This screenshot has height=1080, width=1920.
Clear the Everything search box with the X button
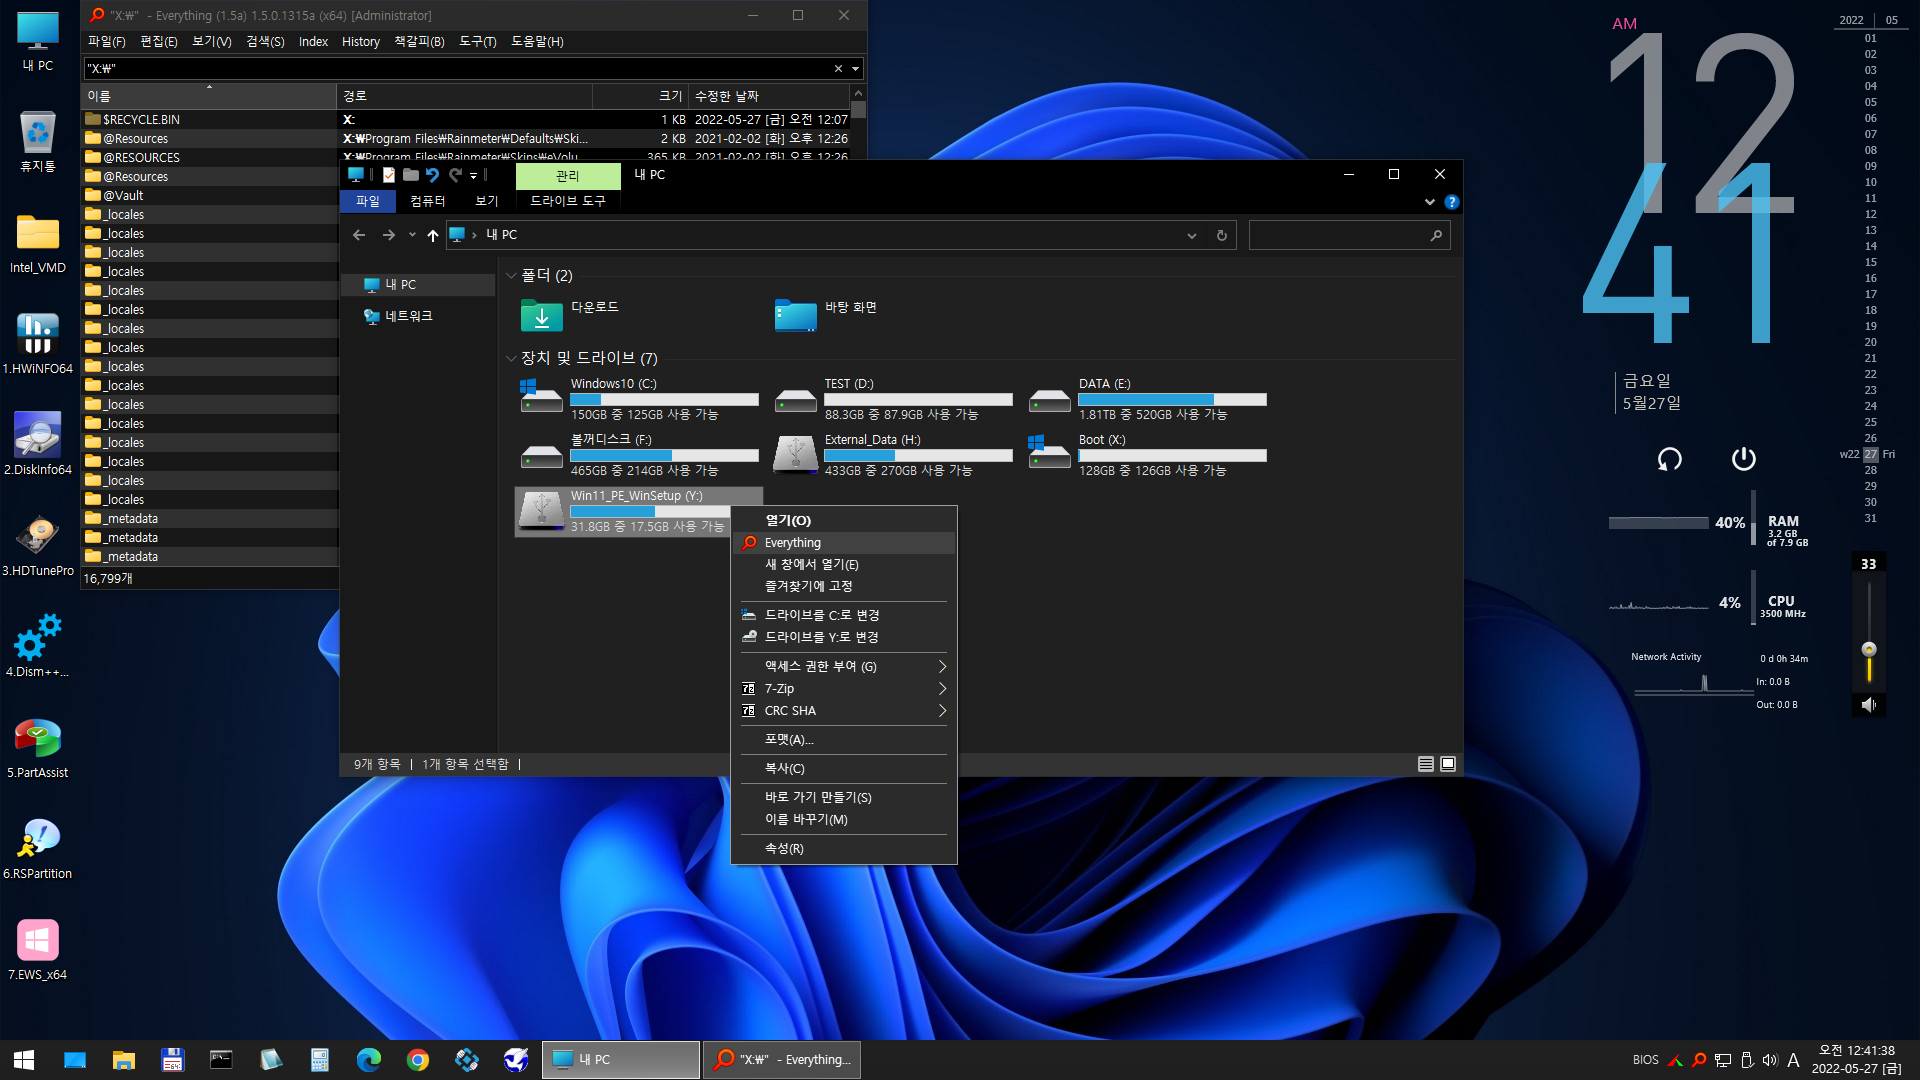(838, 69)
